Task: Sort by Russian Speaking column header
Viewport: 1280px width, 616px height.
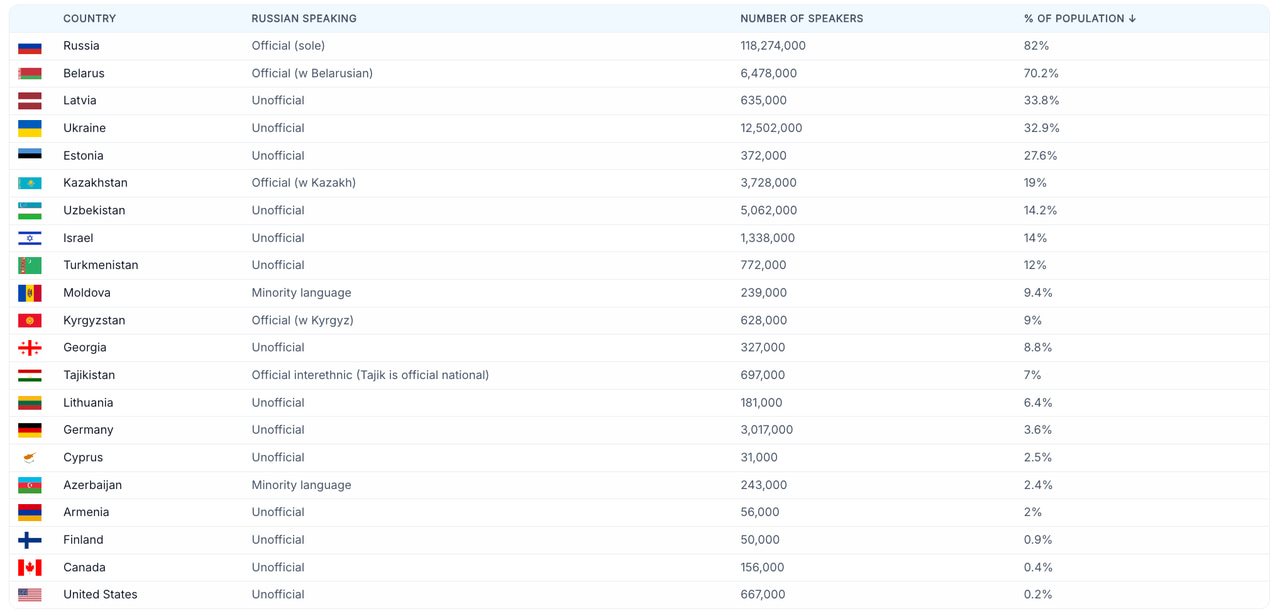Action: coord(304,19)
